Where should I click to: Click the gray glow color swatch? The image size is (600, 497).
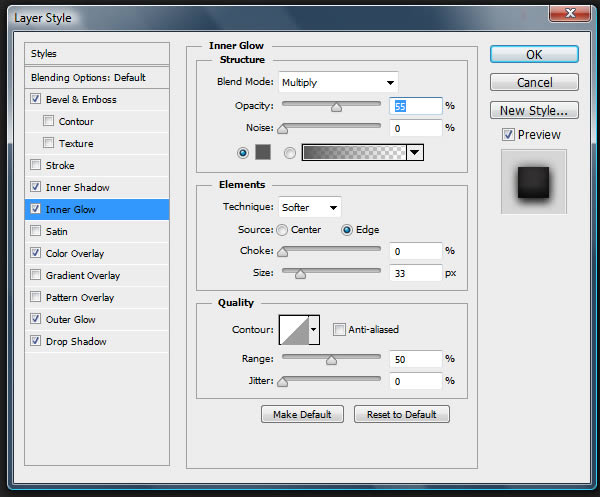point(263,152)
